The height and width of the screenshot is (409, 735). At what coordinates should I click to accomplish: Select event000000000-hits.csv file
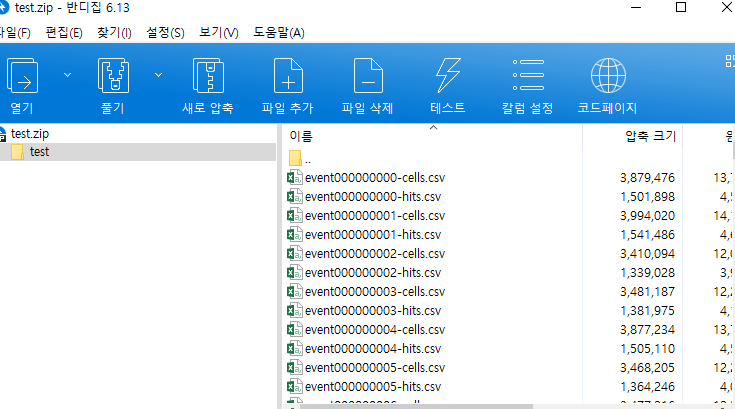373,197
